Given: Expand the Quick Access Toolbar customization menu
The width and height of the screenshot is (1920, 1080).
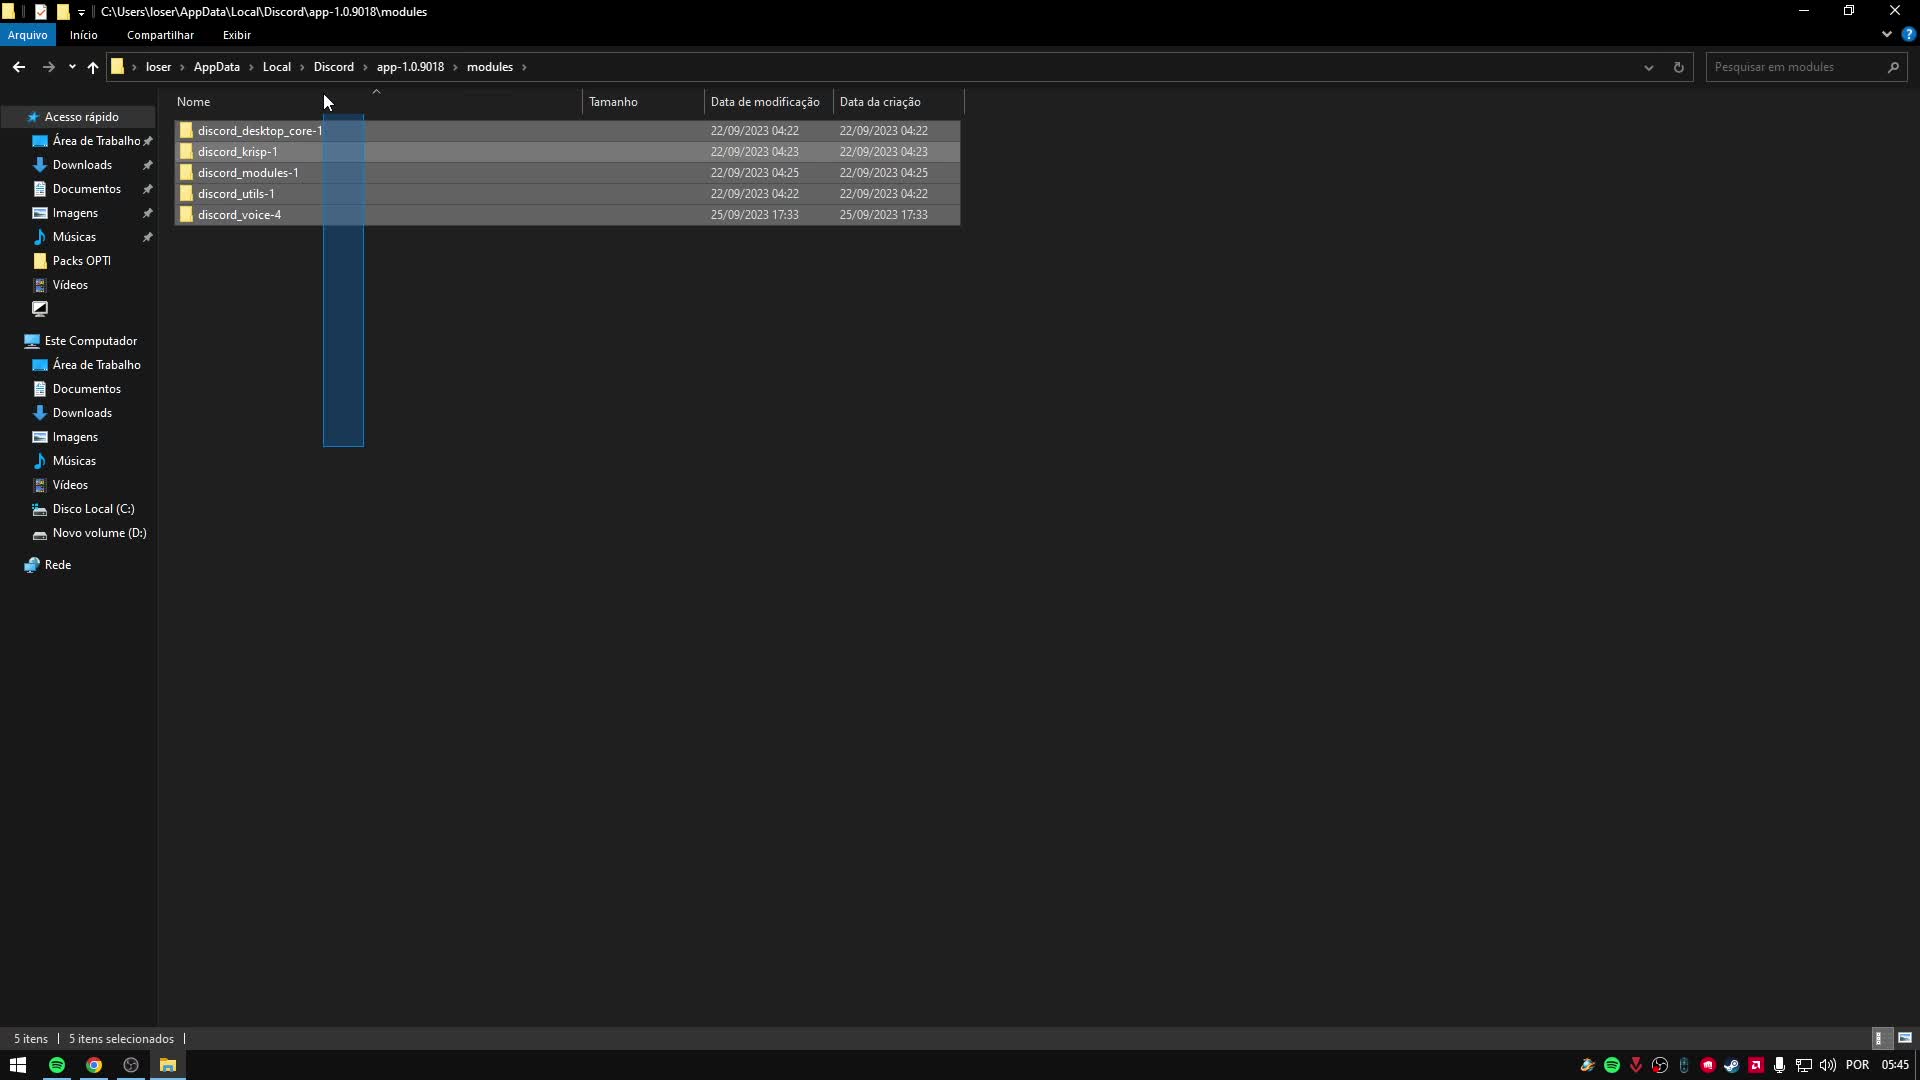Looking at the screenshot, I should pyautogui.click(x=82, y=12).
